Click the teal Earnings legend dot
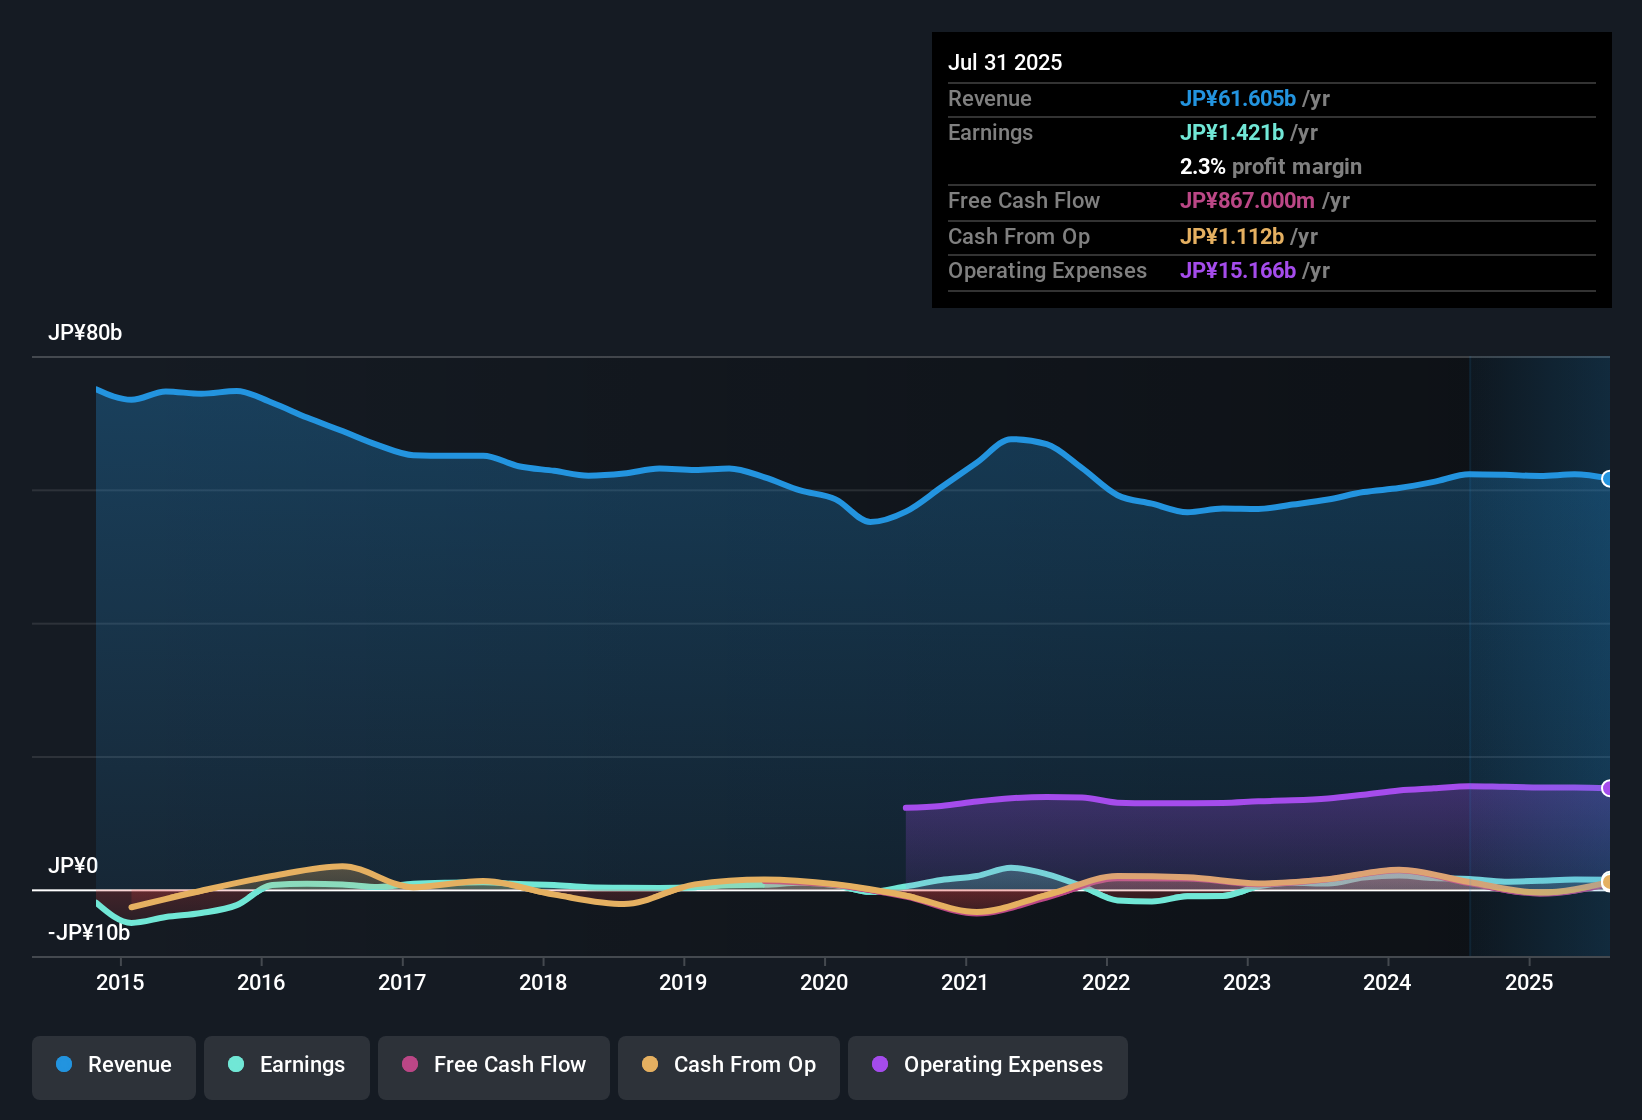1642x1120 pixels. click(235, 1065)
